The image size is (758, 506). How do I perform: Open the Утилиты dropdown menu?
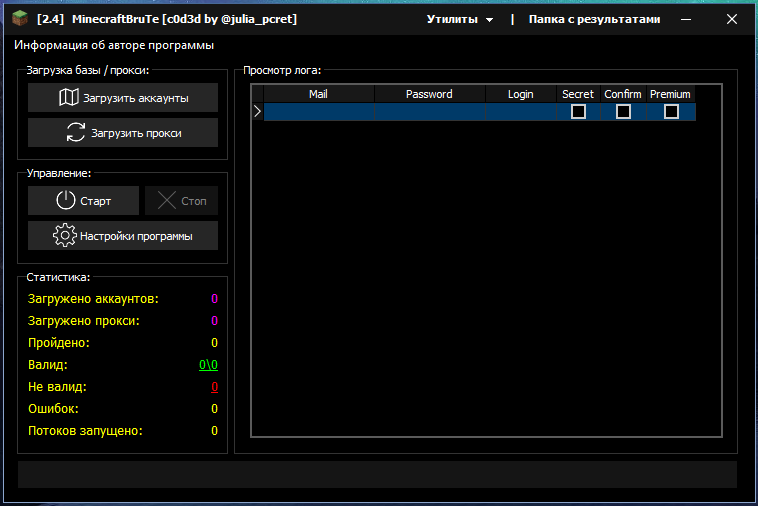pyautogui.click(x=460, y=19)
